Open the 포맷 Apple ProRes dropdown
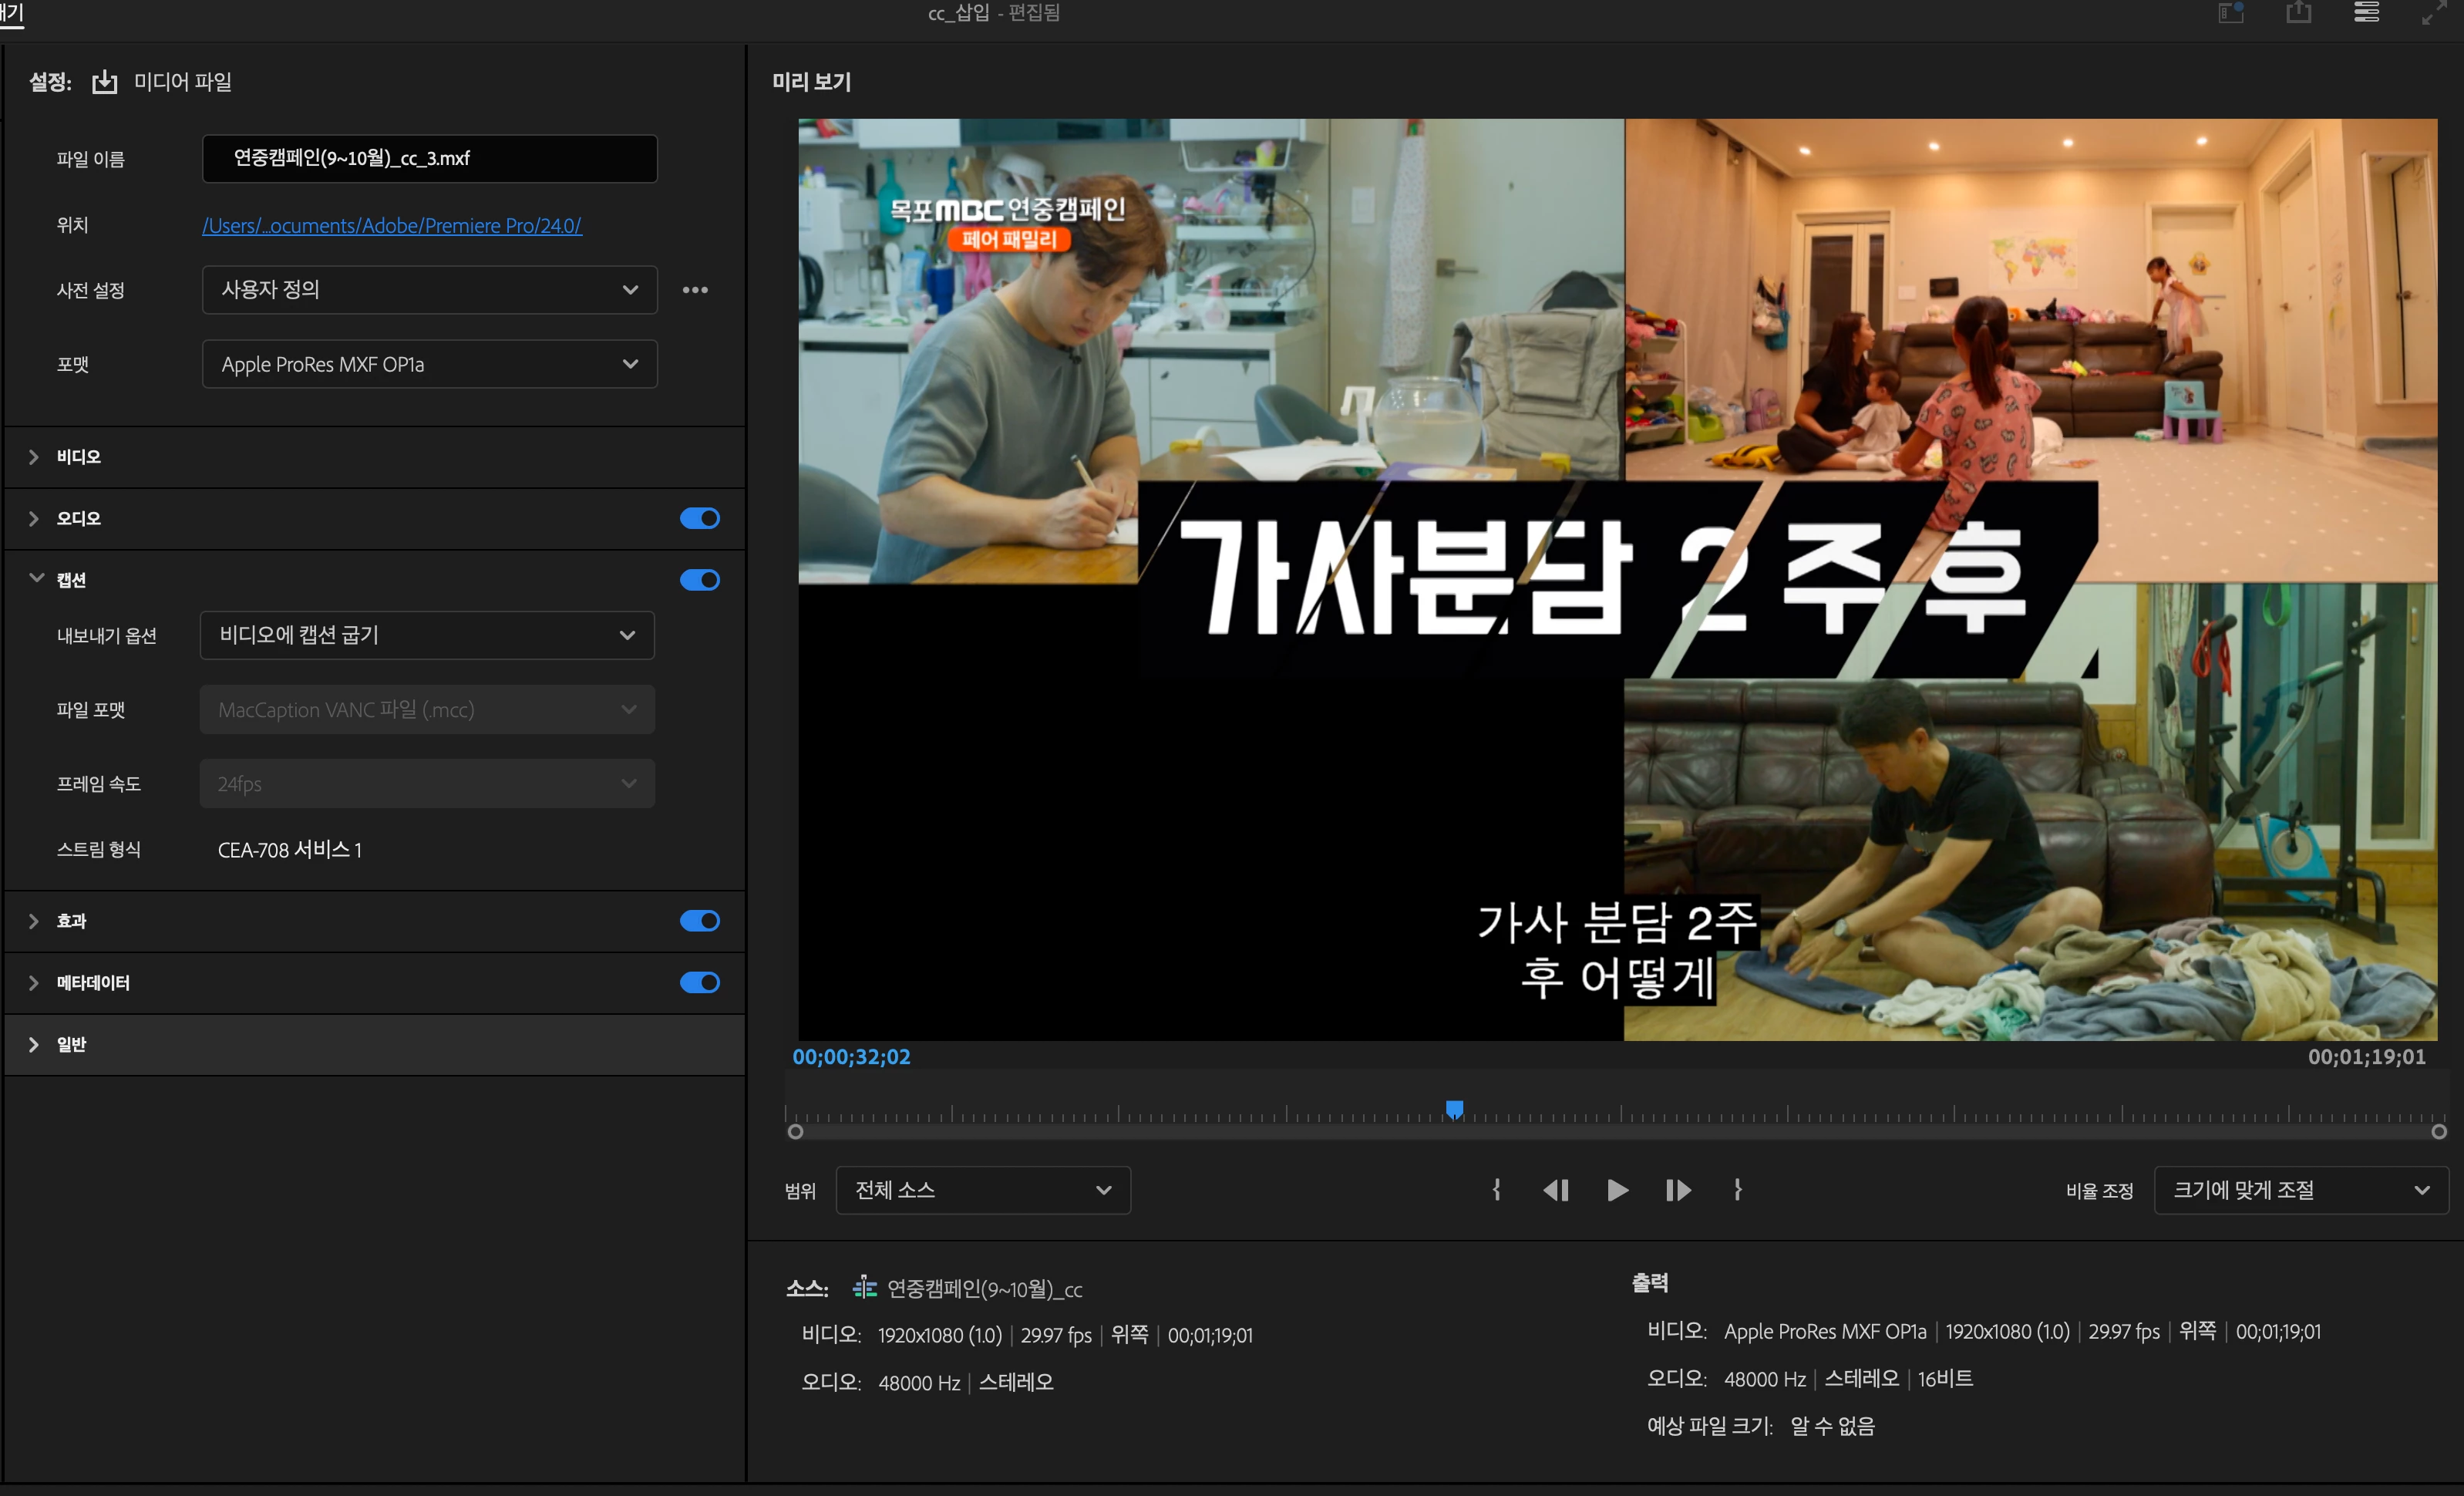The height and width of the screenshot is (1496, 2464). coord(429,364)
